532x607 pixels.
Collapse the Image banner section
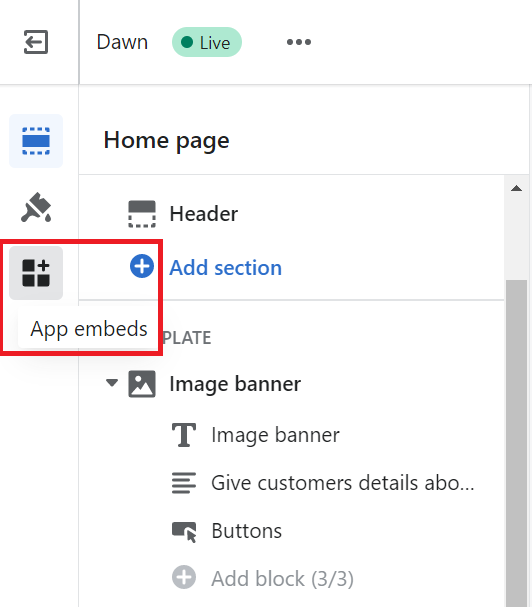pos(112,383)
